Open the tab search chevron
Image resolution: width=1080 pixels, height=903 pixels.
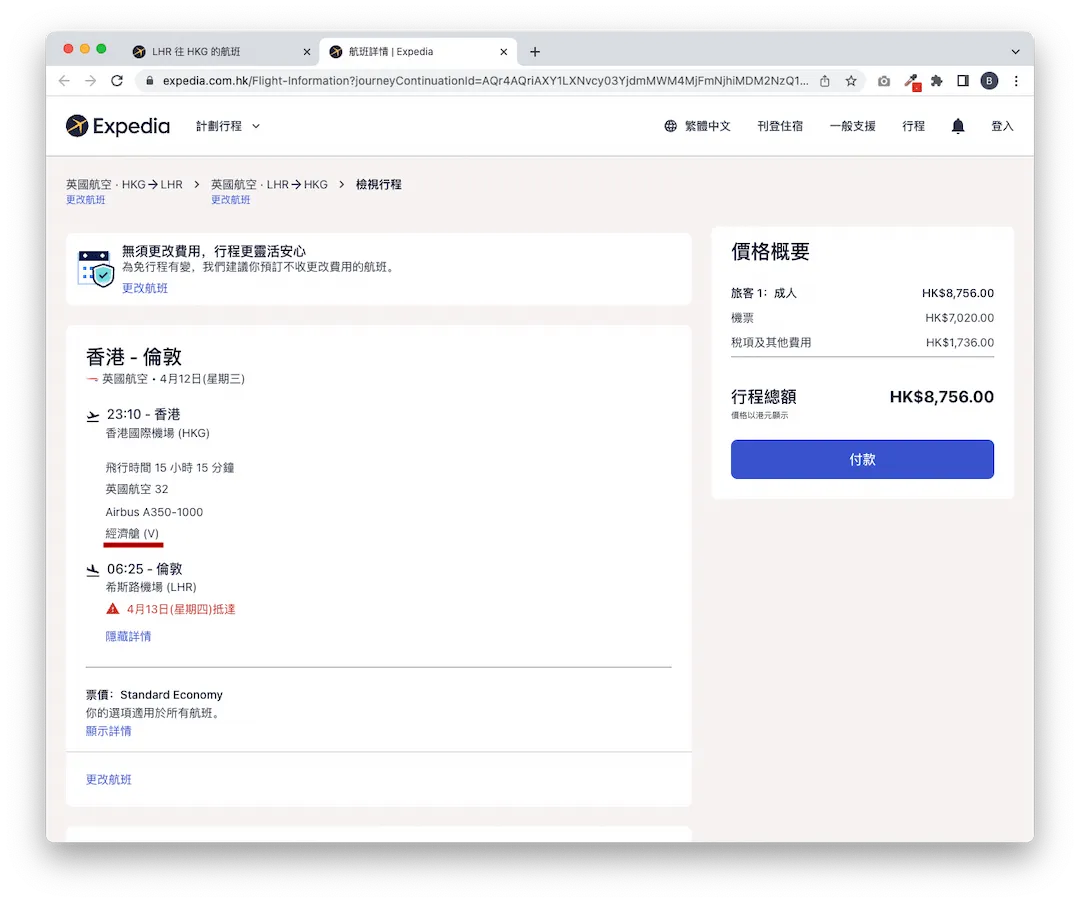1015,52
